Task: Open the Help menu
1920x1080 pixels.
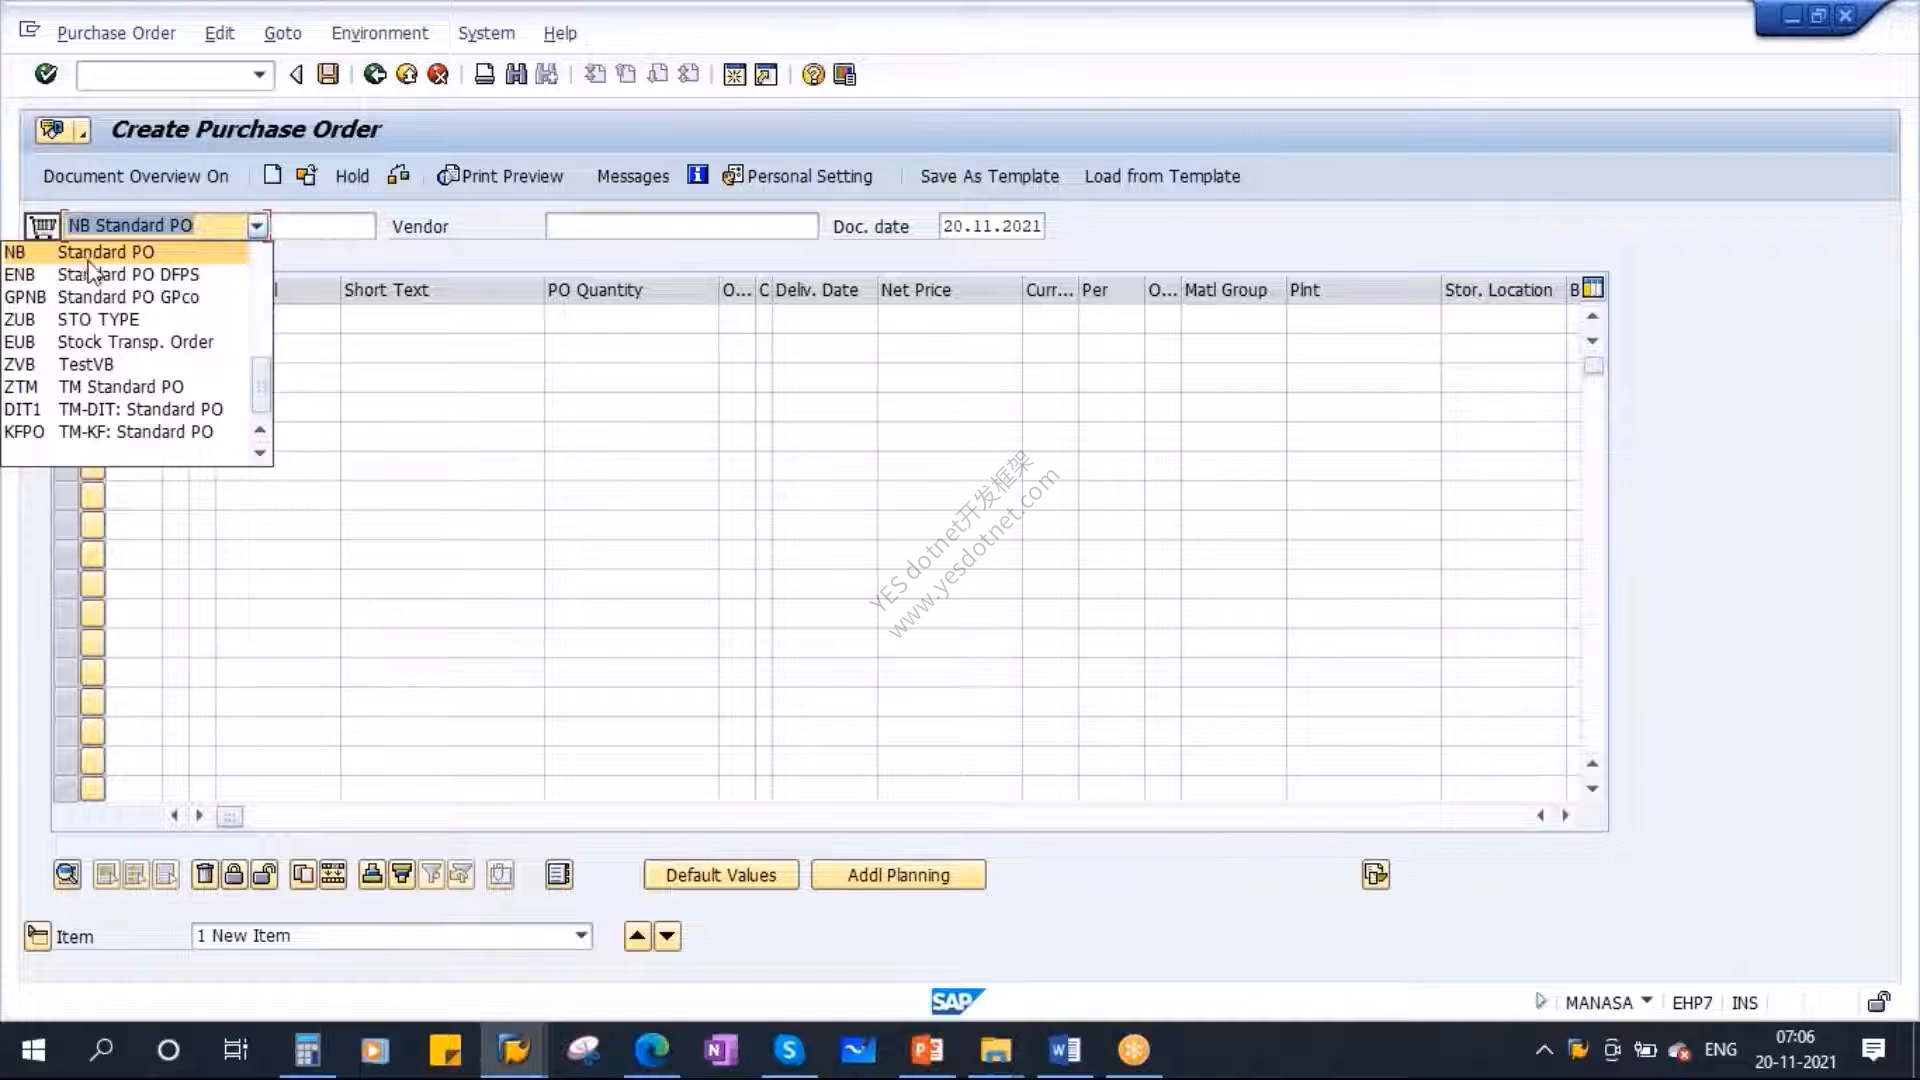Action: pyautogui.click(x=560, y=33)
